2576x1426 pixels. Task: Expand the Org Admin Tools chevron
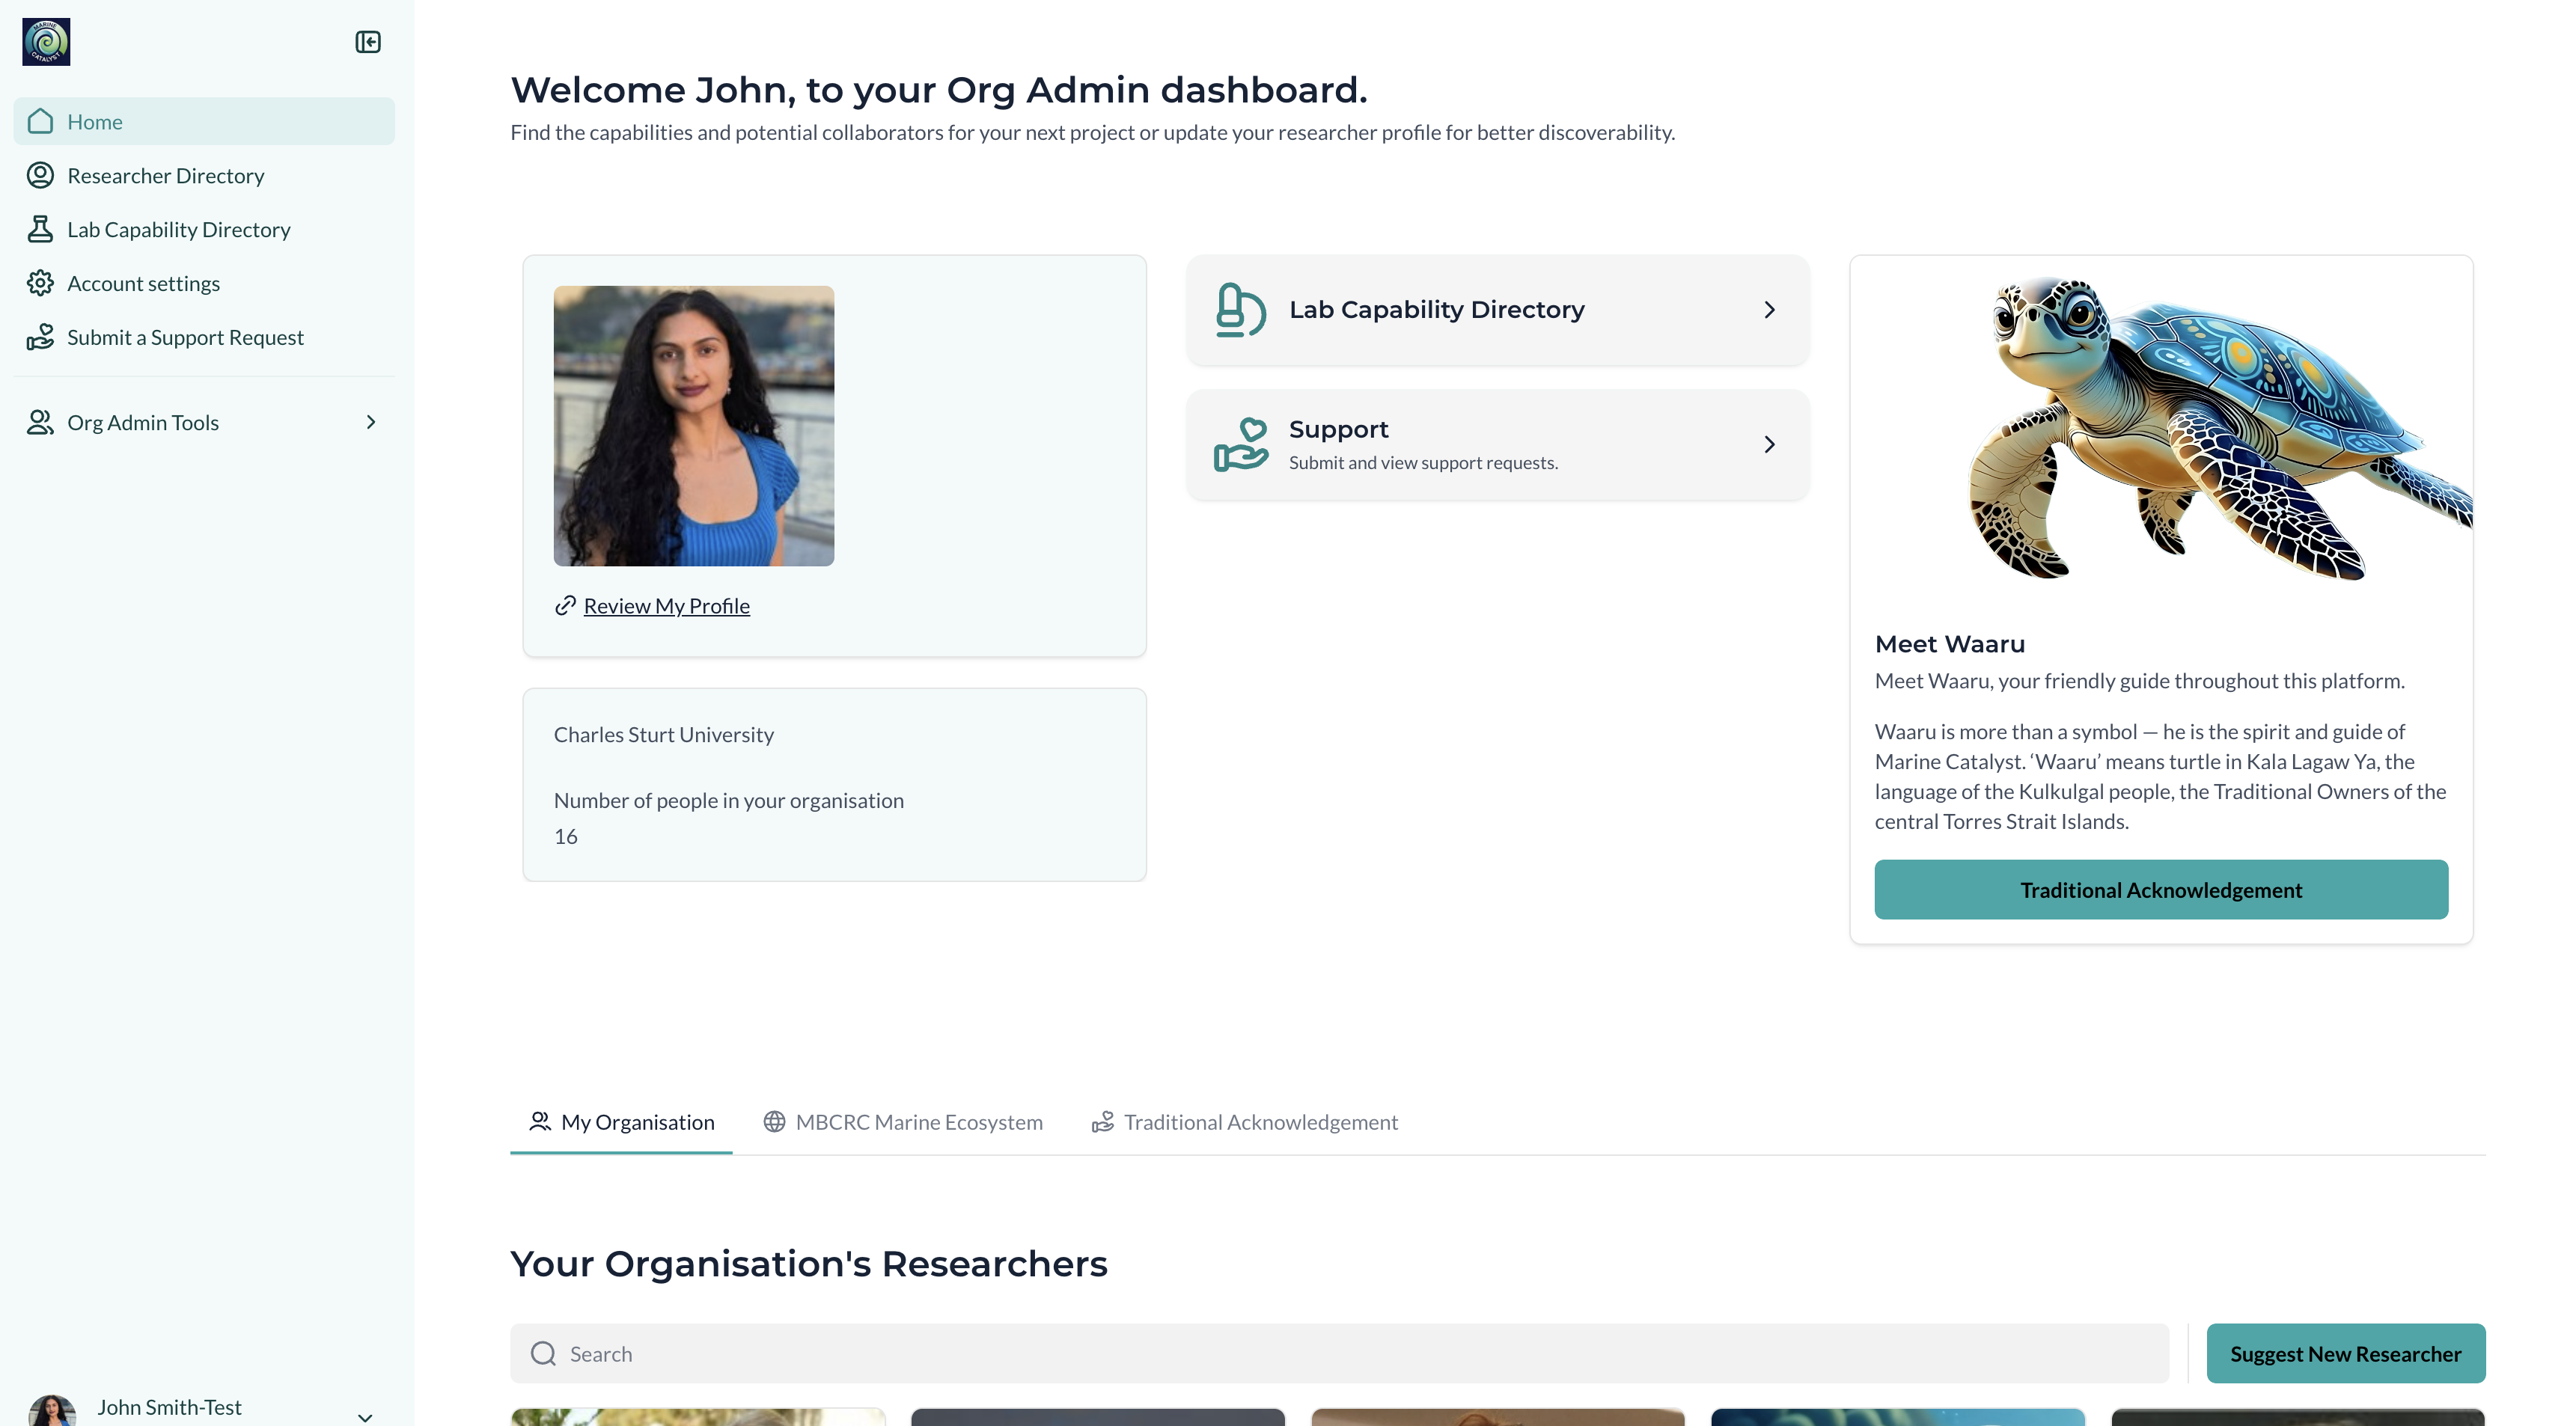(371, 422)
